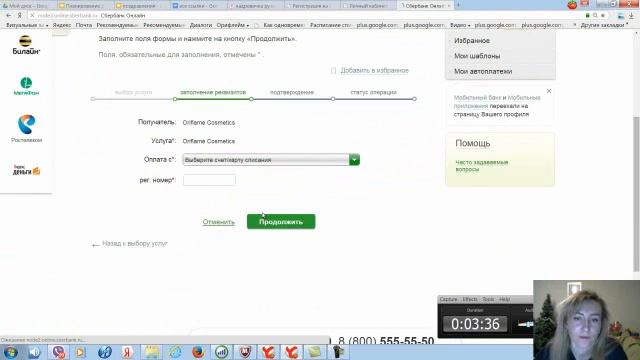
Task: Switch to the 'Мой диск' browser tab
Action: click(27, 6)
